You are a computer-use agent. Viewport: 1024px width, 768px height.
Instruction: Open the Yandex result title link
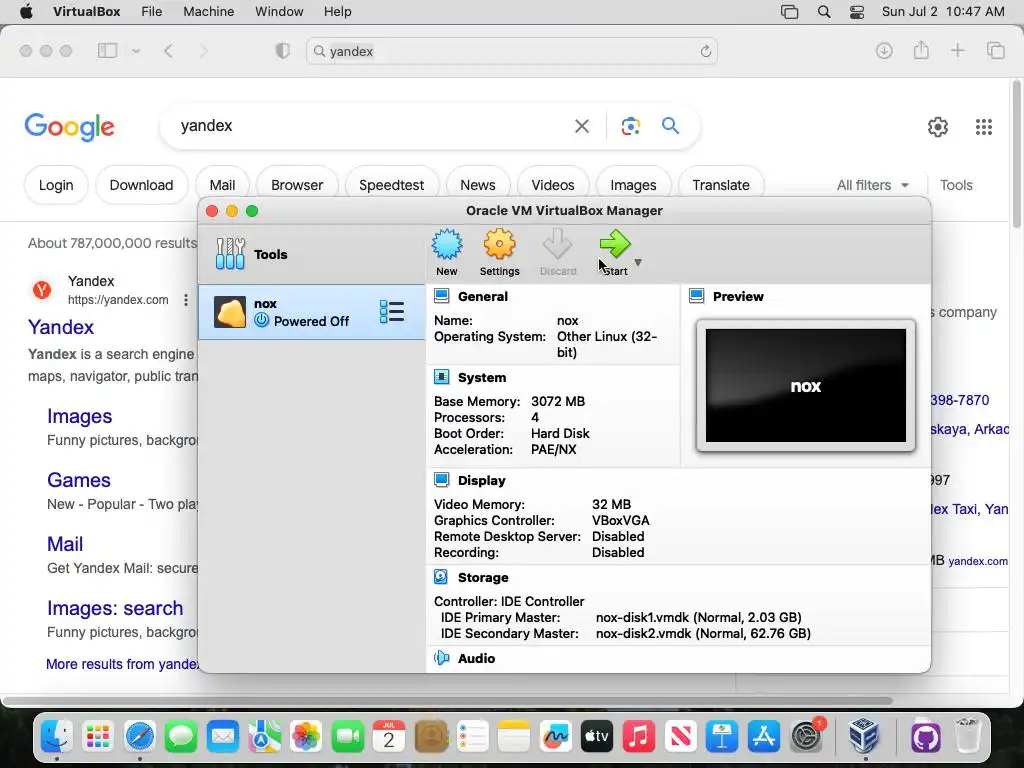pos(61,327)
